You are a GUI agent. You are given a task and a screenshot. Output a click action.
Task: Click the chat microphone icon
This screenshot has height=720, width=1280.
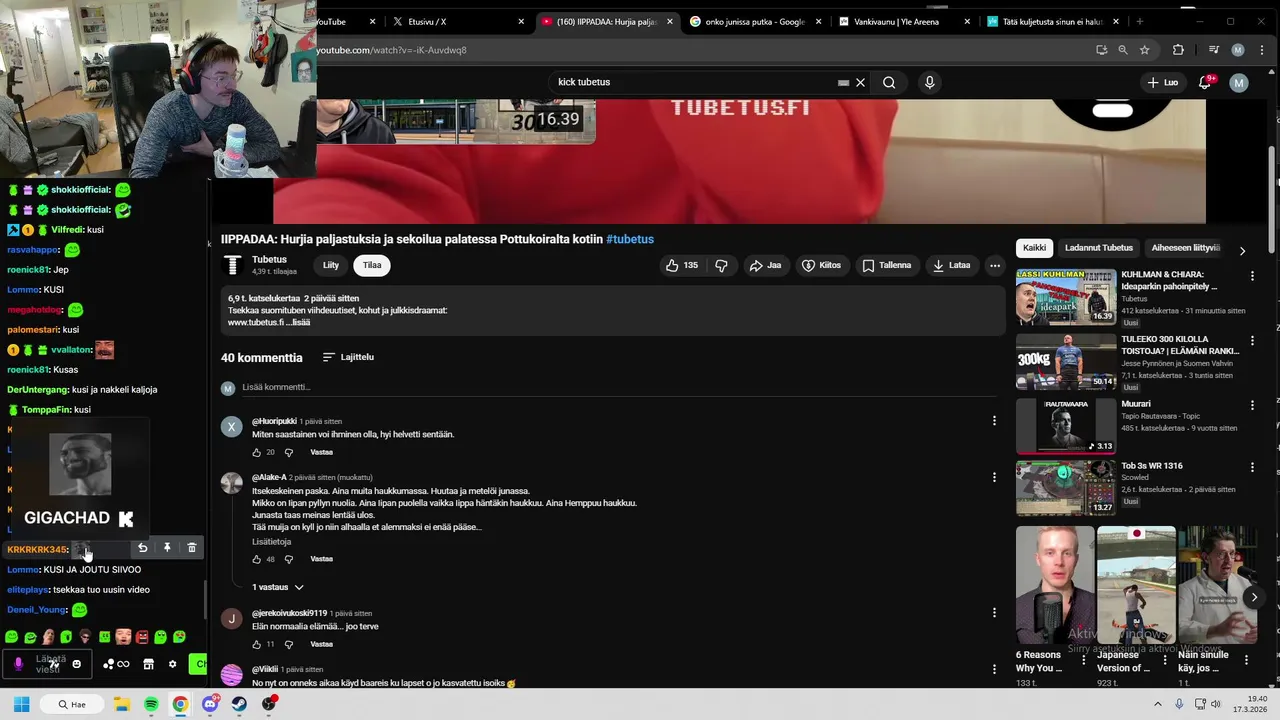[x=18, y=664]
